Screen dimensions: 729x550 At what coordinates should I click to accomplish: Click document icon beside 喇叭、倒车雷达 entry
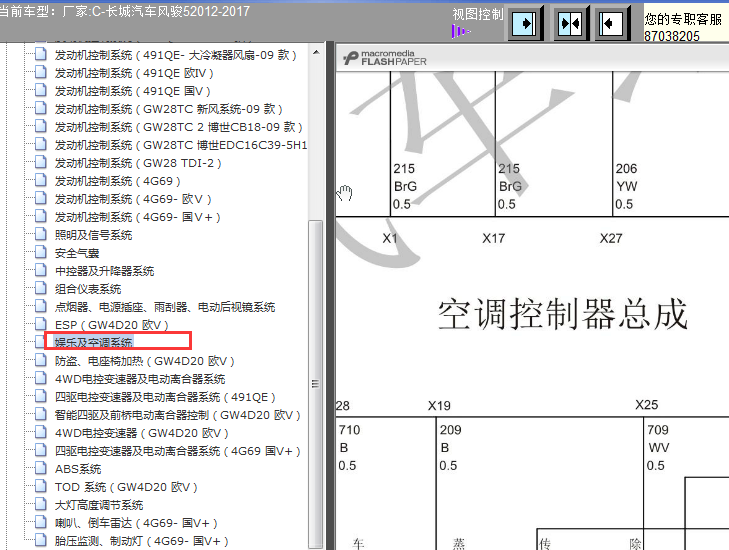tap(41, 523)
